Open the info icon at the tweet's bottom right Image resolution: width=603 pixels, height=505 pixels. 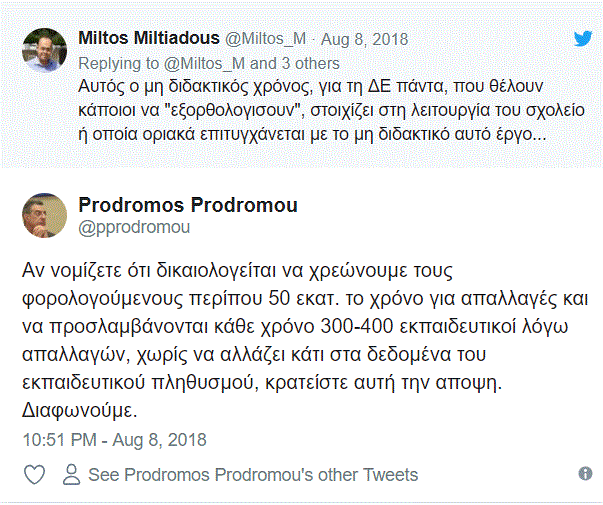click(x=585, y=473)
